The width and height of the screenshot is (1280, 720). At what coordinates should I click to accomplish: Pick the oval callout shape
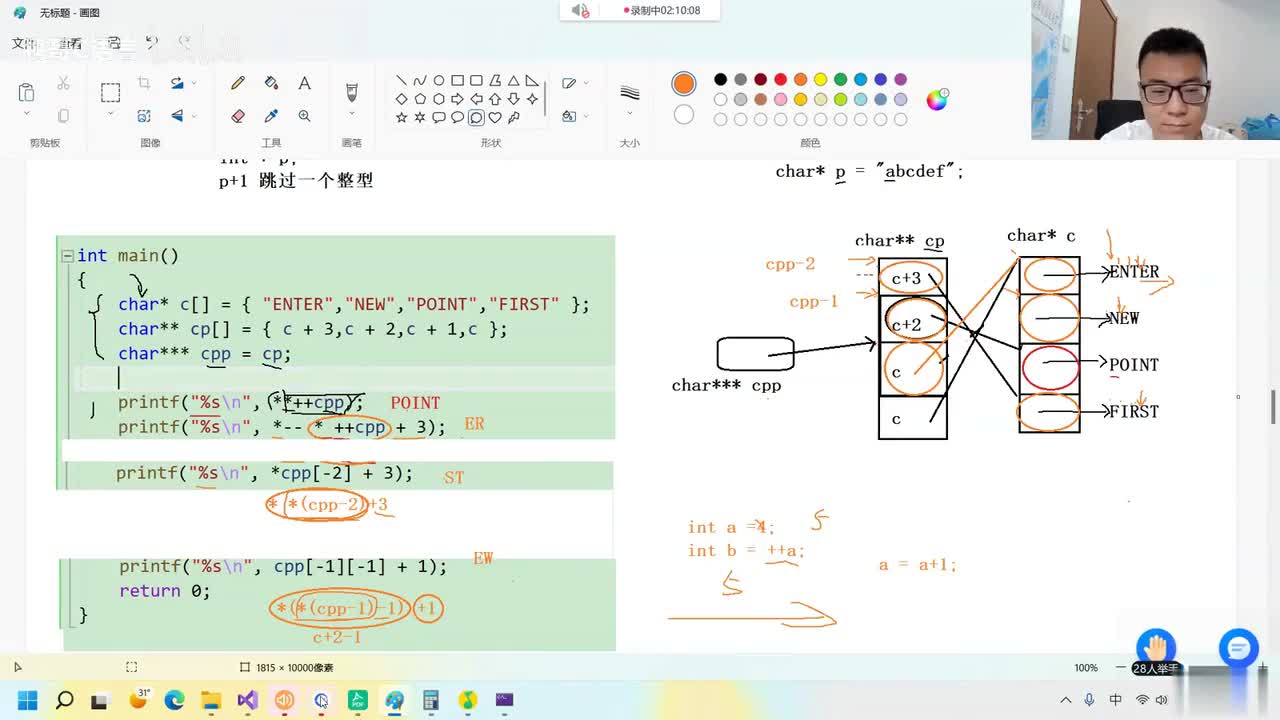tap(457, 118)
